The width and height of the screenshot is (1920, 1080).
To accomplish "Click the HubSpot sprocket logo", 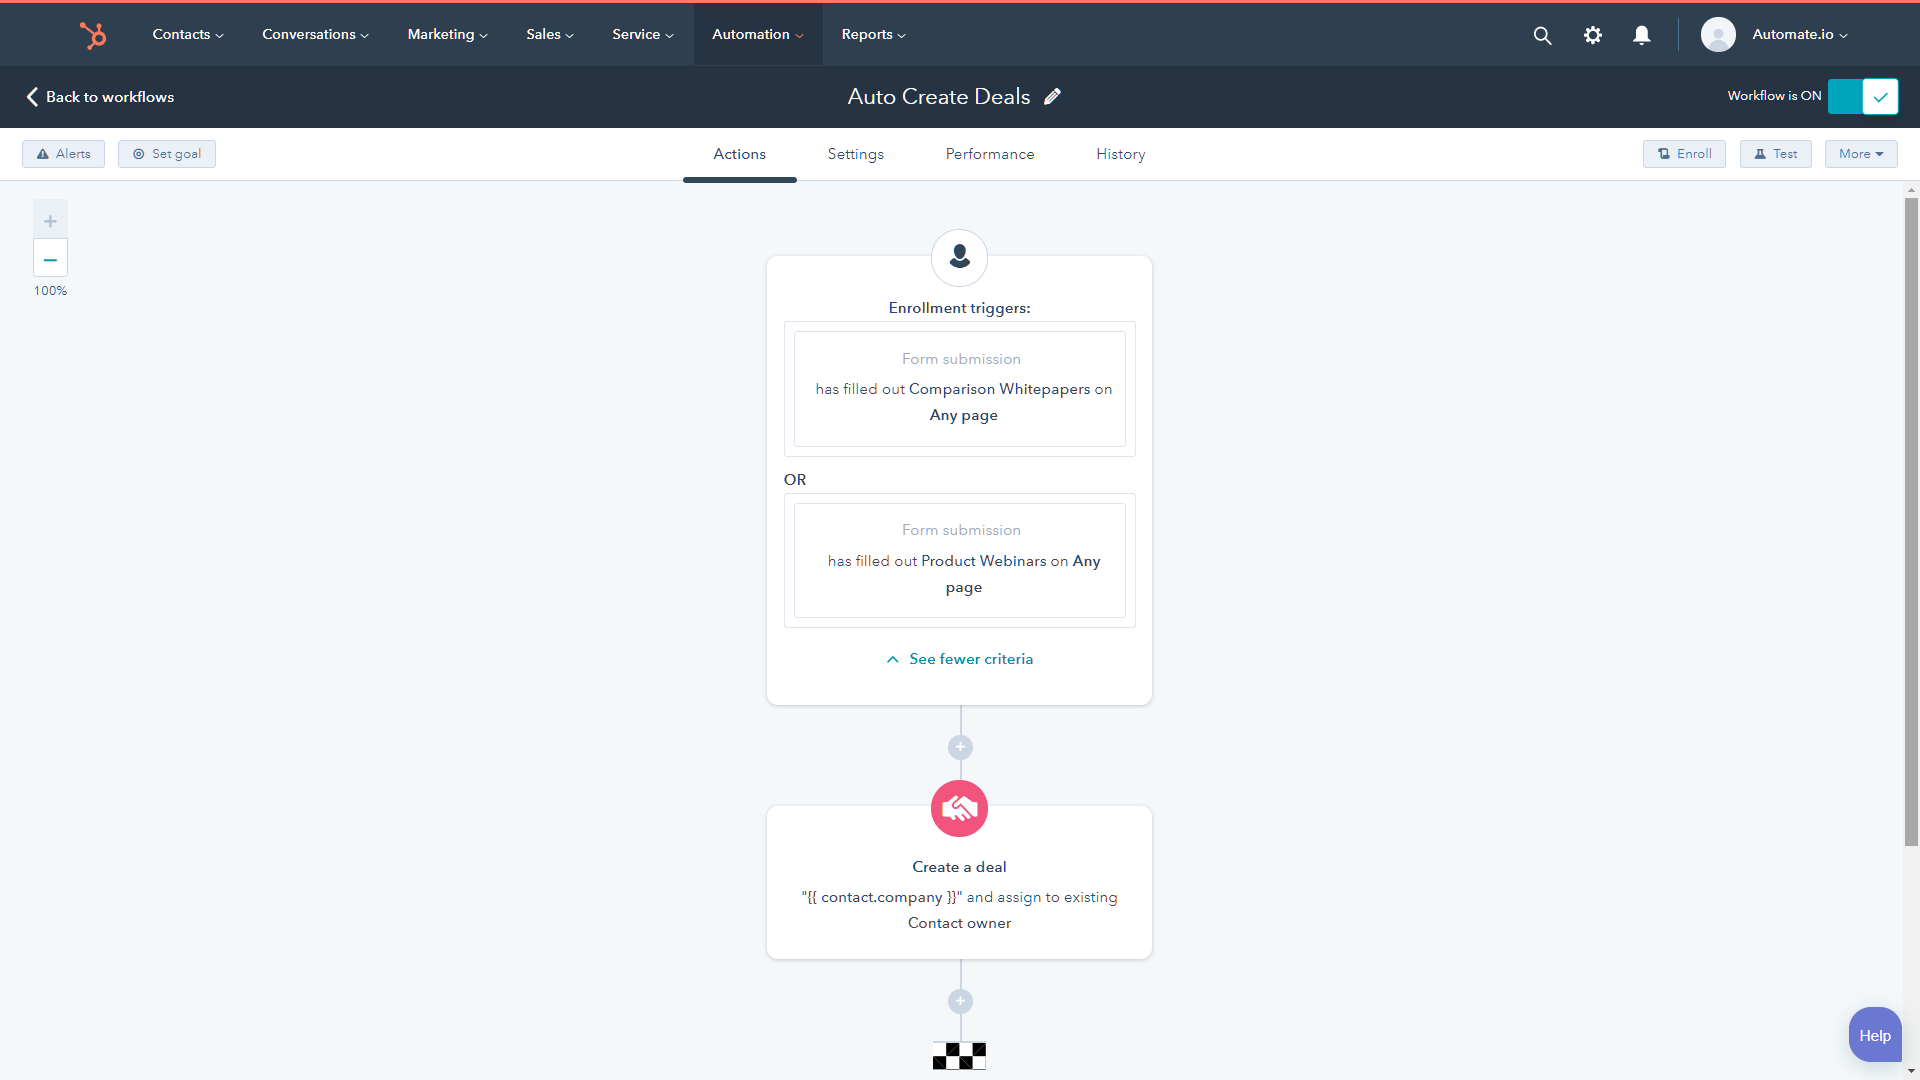I will (92, 34).
